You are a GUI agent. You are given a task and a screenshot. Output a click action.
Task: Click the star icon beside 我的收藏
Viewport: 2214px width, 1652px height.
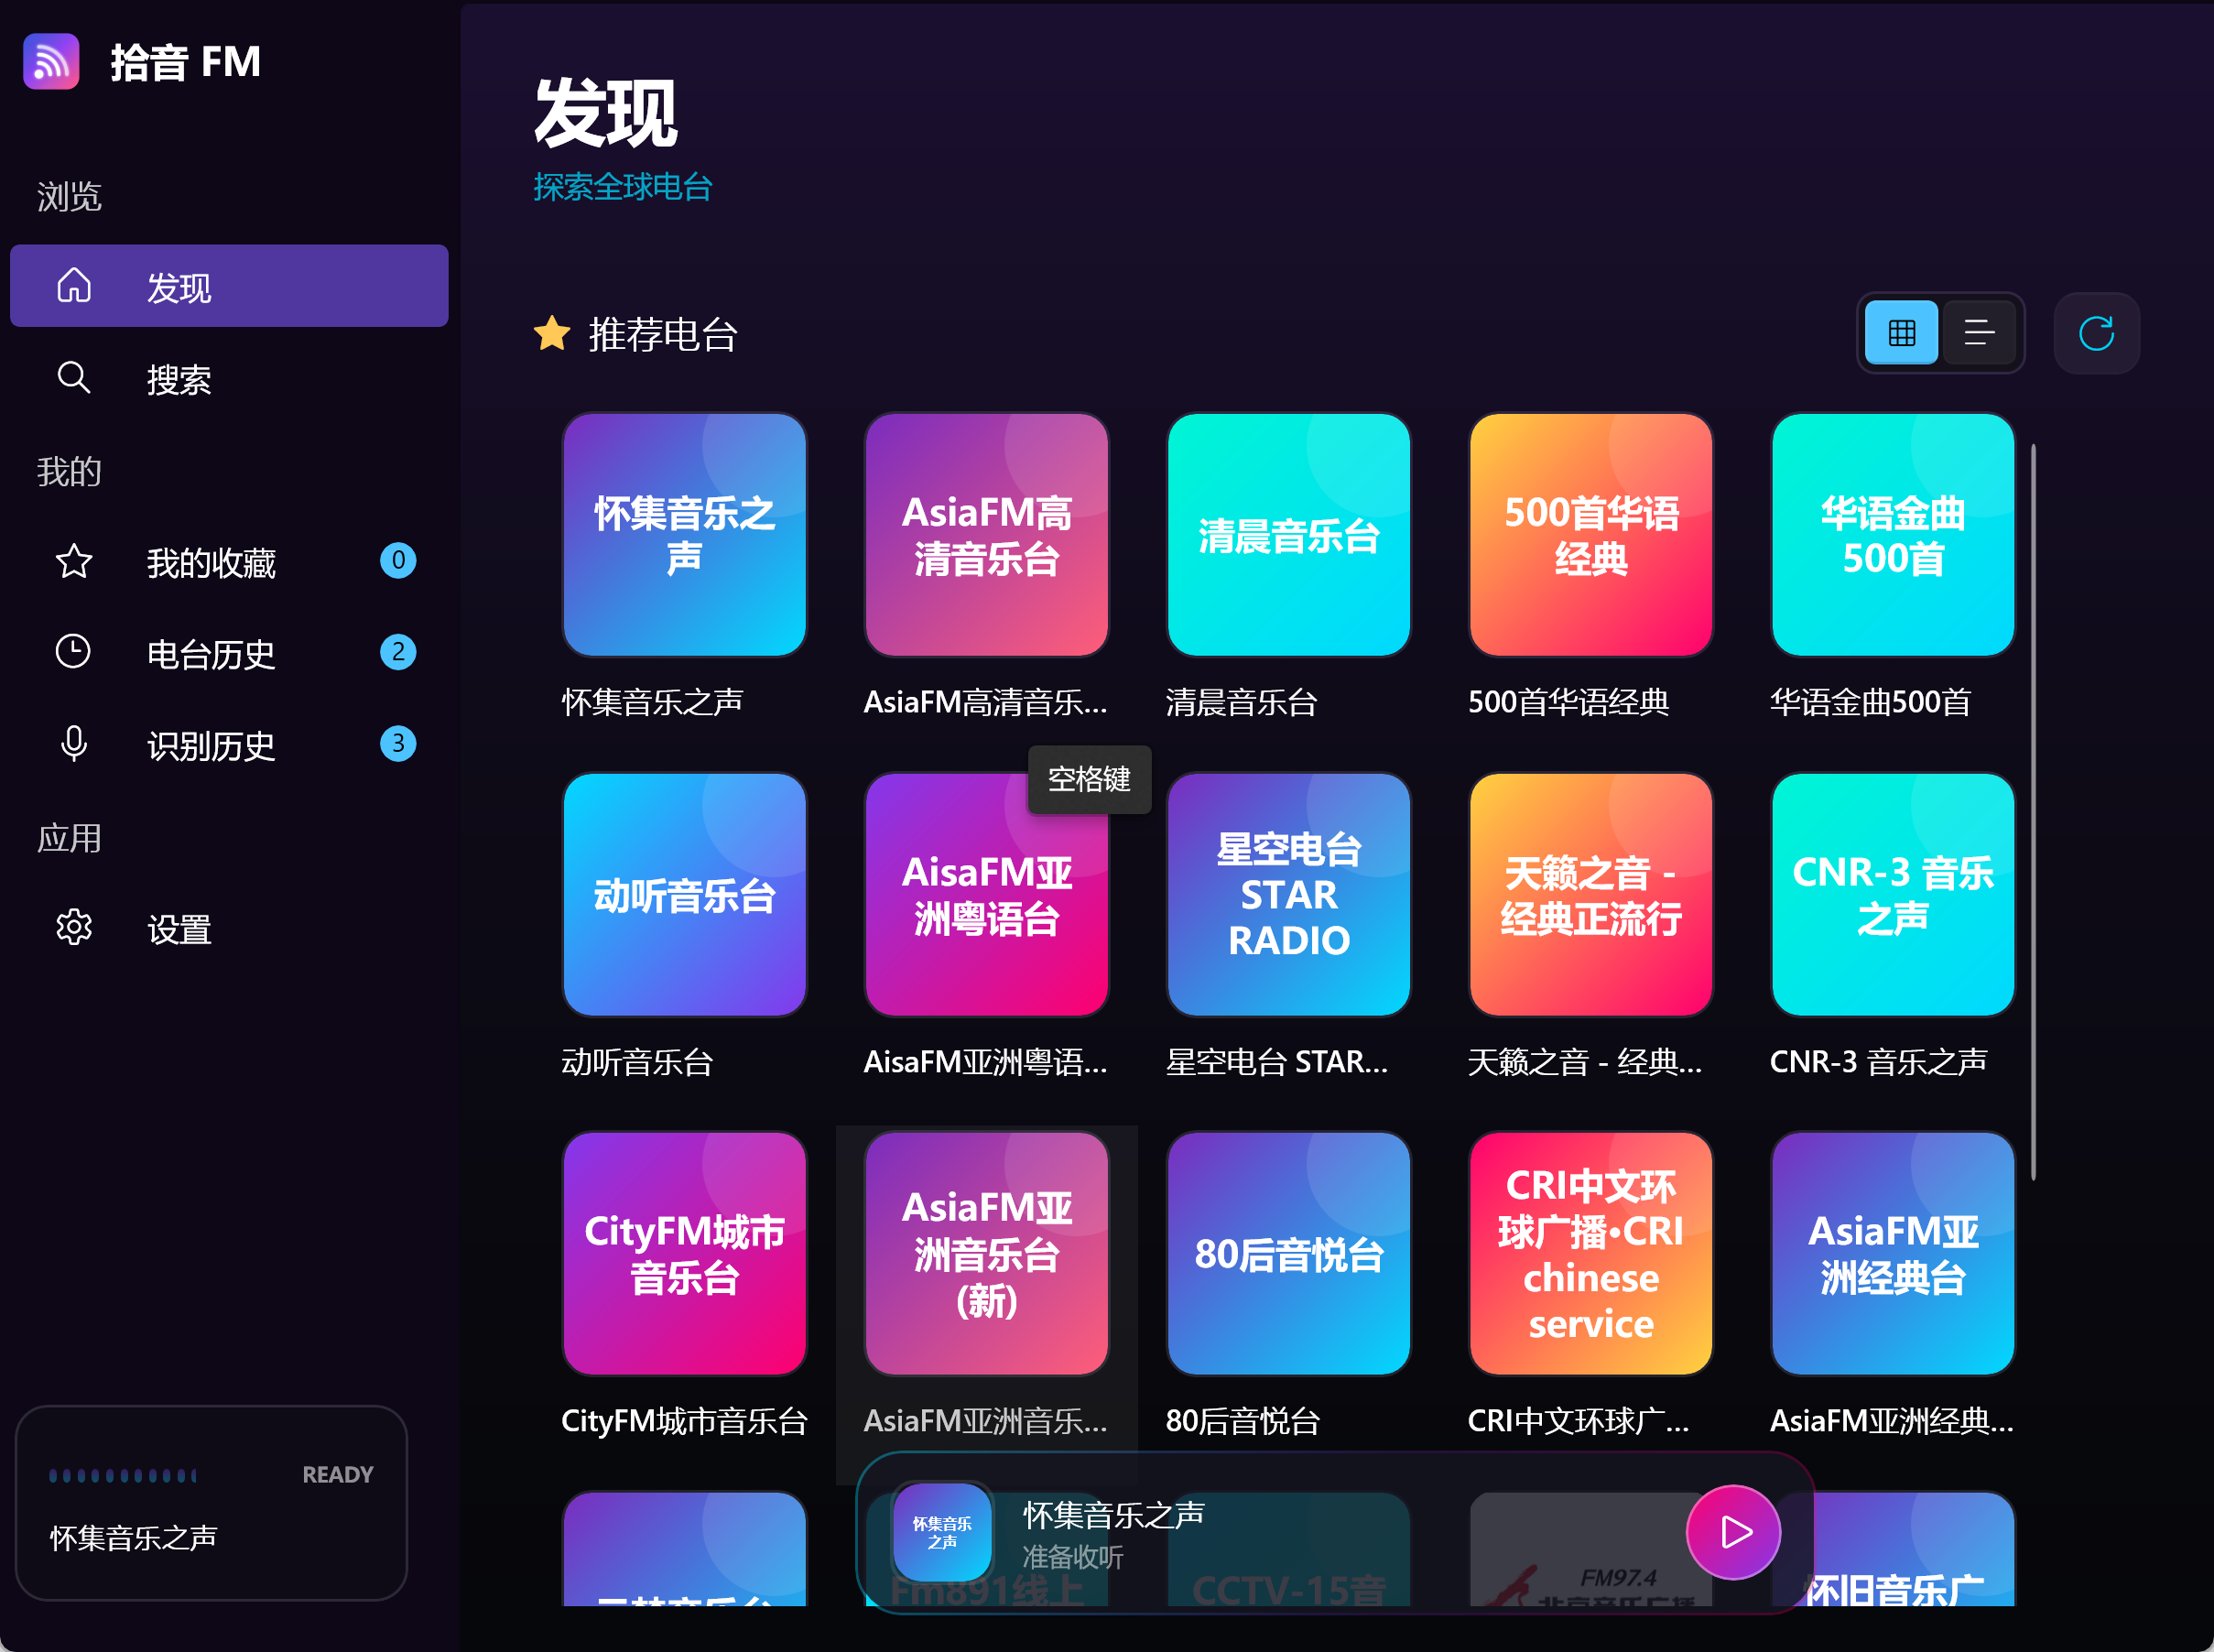tap(74, 561)
